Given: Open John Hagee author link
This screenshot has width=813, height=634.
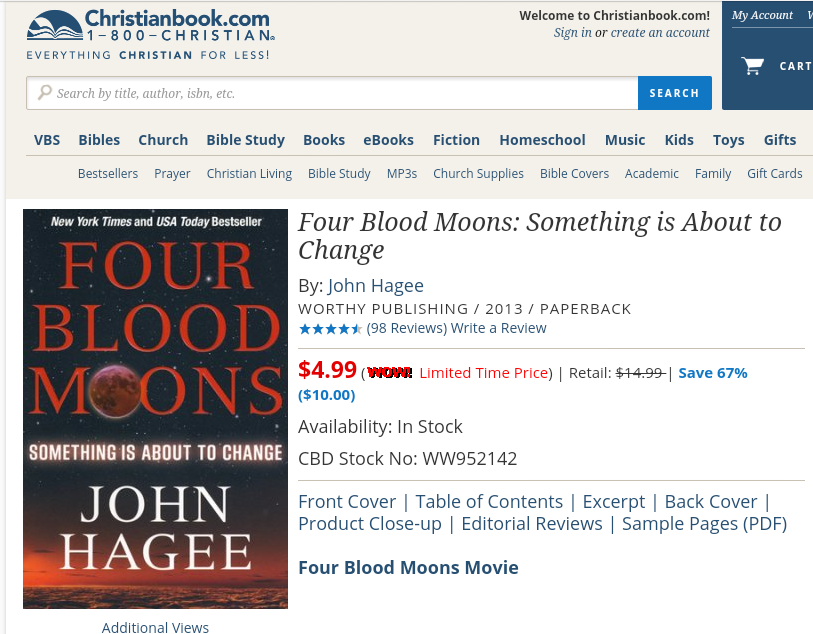Looking at the screenshot, I should (x=376, y=286).
